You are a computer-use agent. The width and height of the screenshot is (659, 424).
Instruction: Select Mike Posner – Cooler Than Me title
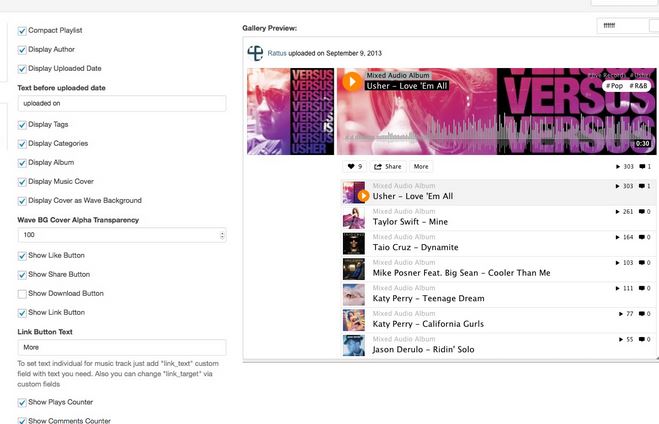pos(461,273)
